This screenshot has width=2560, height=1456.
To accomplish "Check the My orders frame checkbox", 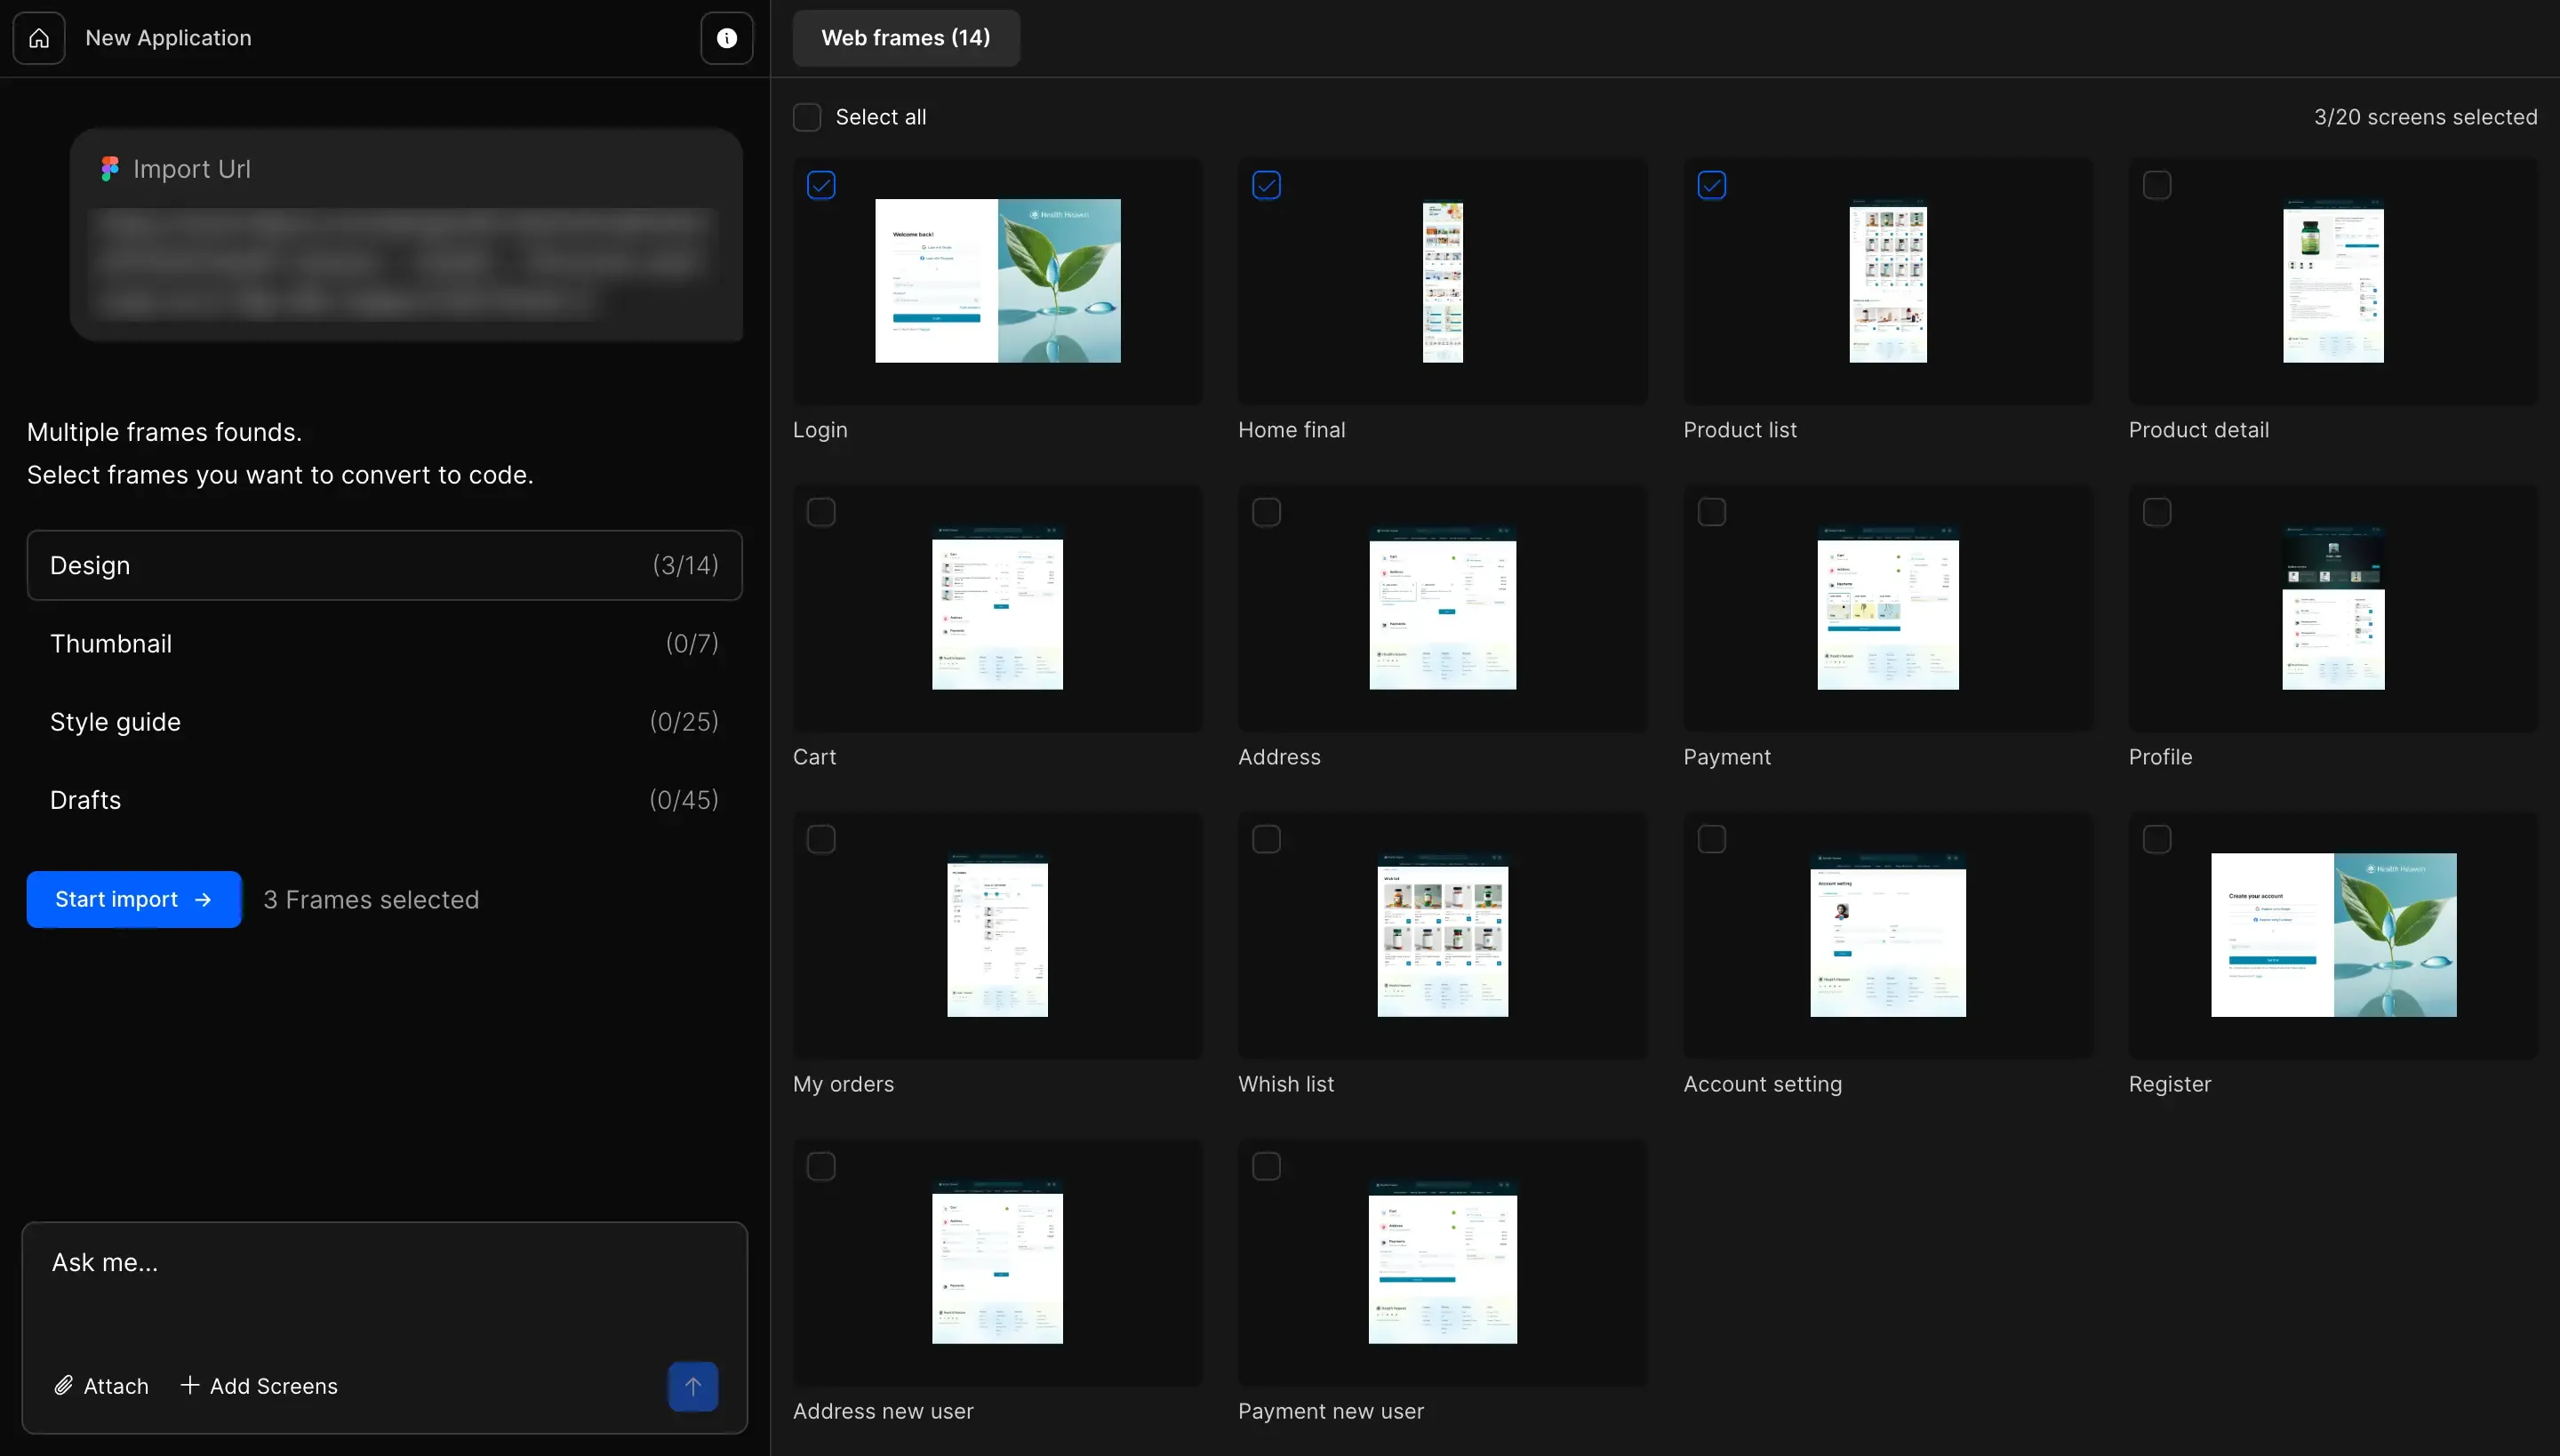I will pos(821,839).
